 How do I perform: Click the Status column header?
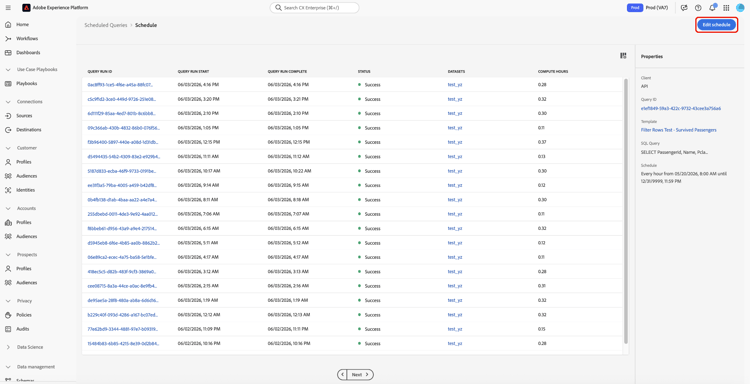click(364, 71)
